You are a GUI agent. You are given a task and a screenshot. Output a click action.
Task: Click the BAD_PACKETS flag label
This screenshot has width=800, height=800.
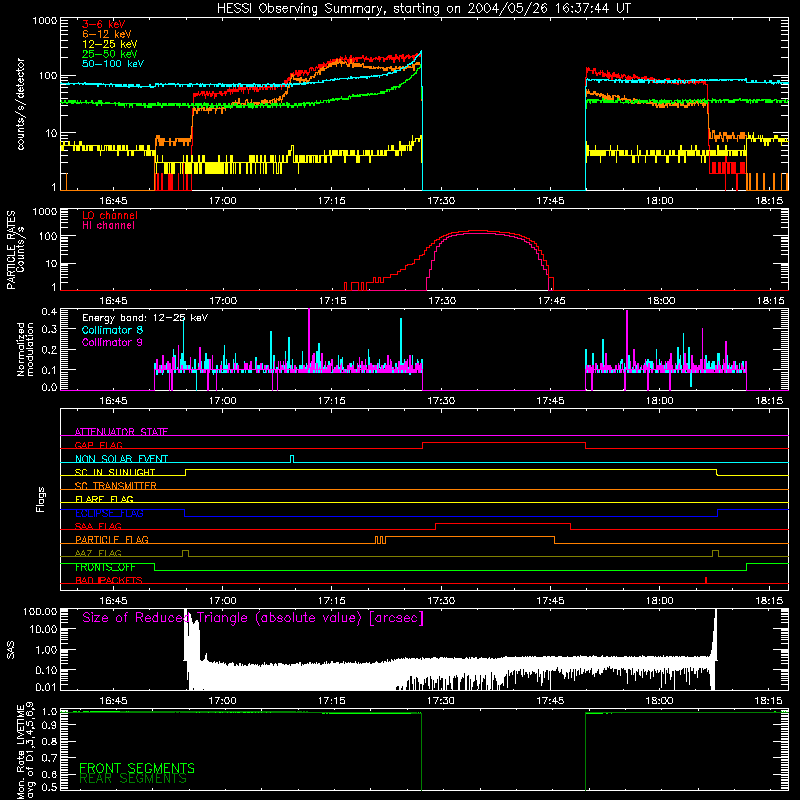109,580
